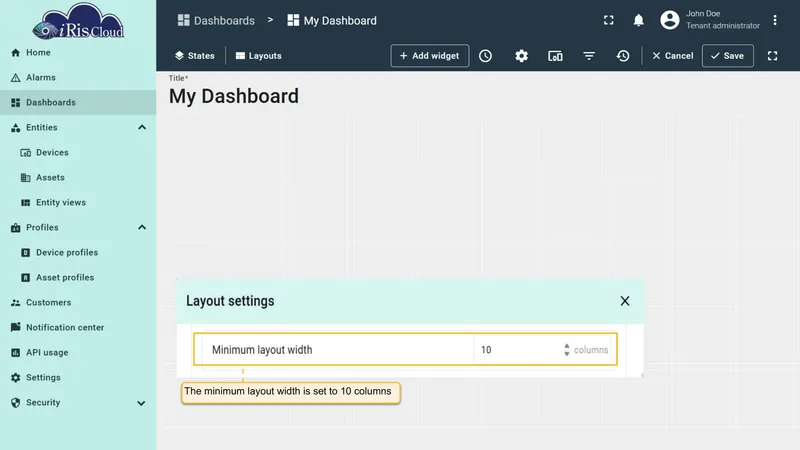Click the Devices icon in sidebar
Screen dimensions: 800x450
tap(26, 153)
